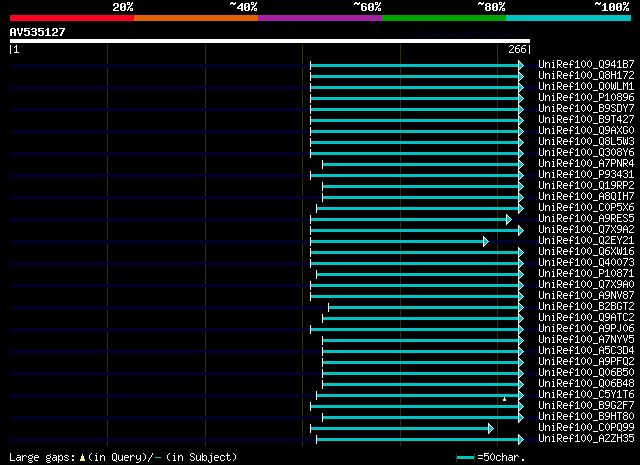Click the alignment bar for UniRef100_C0PQ99
Image resolution: width=640 pixels, height=465 pixels.
pyautogui.click(x=402, y=429)
